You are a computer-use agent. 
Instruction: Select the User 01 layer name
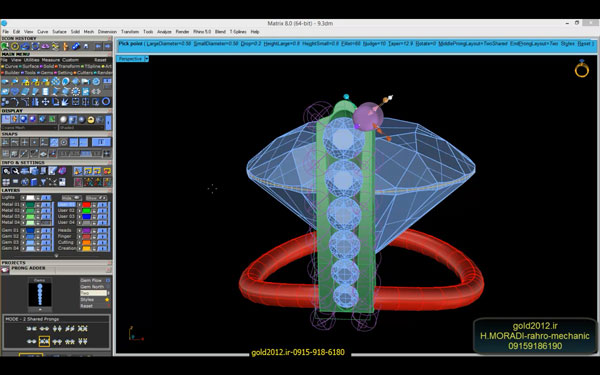tap(67, 204)
